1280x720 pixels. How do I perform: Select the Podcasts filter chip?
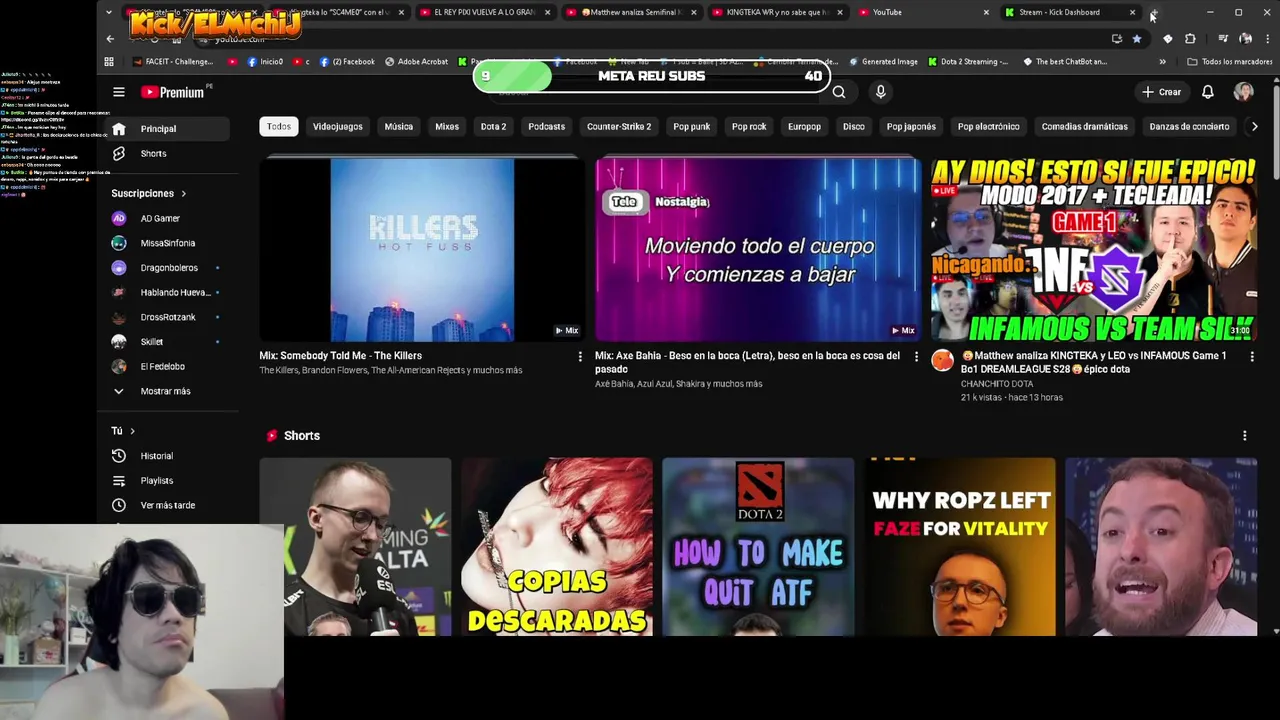point(547,127)
